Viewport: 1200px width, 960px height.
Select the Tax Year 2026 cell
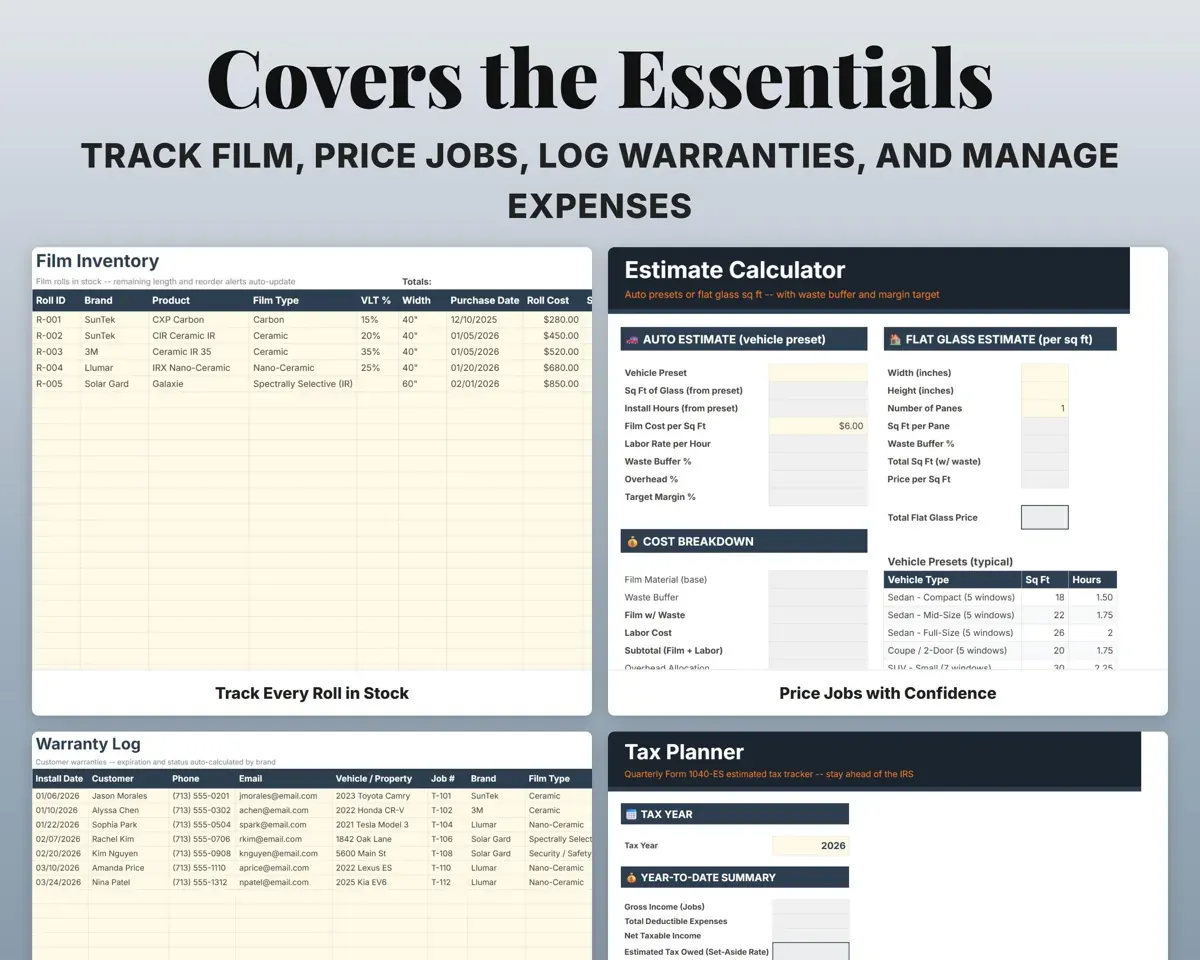811,845
